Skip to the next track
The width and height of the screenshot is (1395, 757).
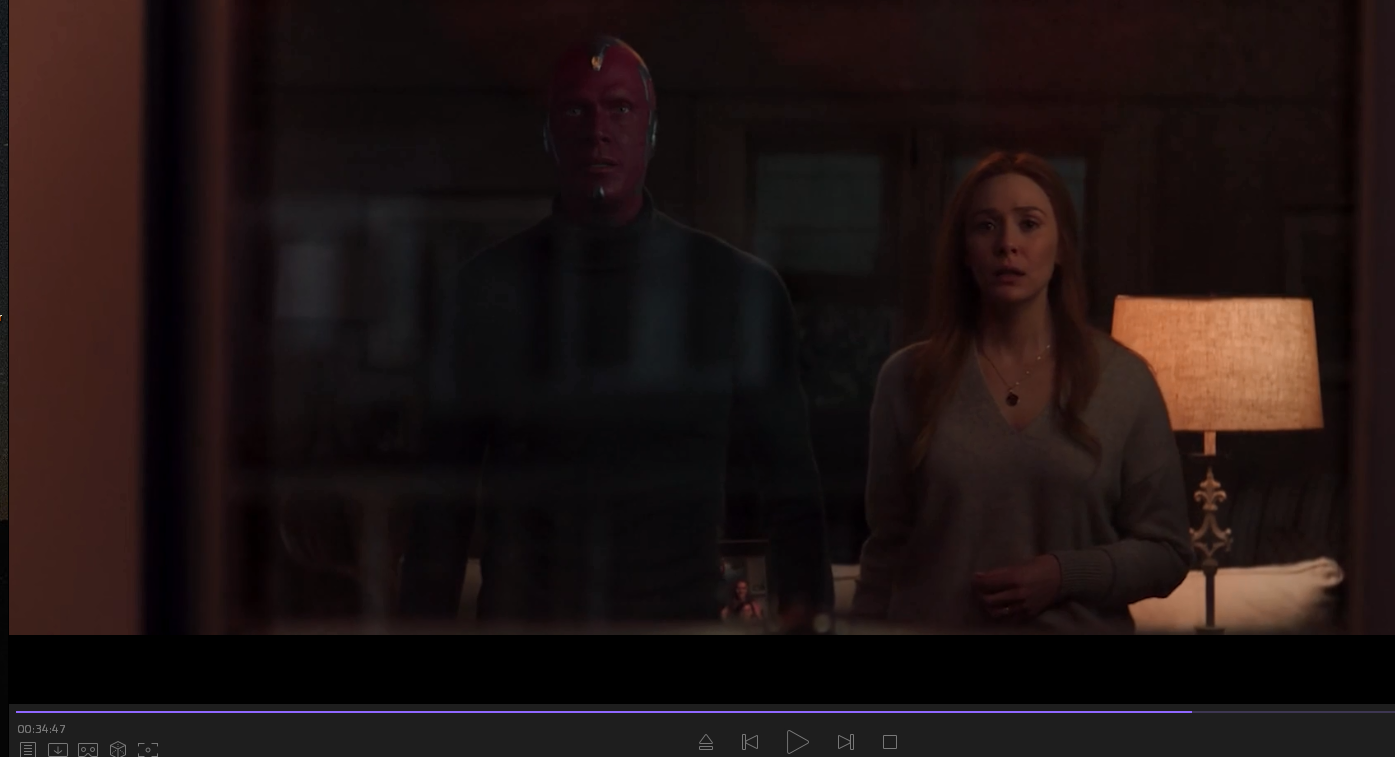click(x=846, y=742)
